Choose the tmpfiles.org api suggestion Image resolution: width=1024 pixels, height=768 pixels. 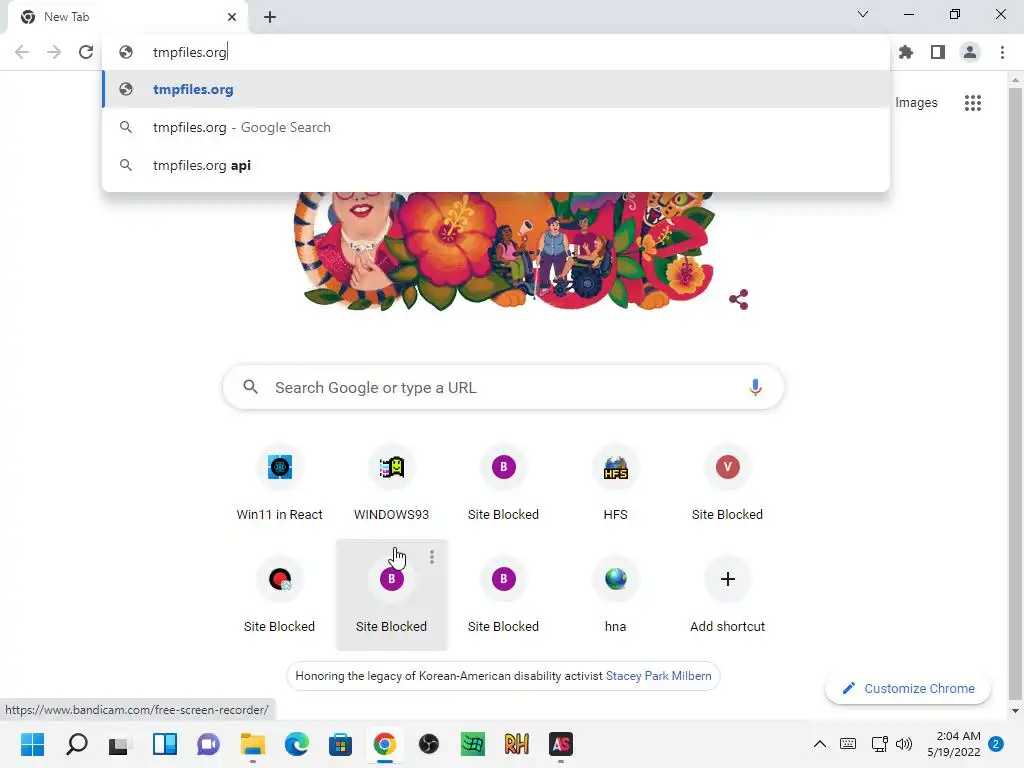pos(496,165)
